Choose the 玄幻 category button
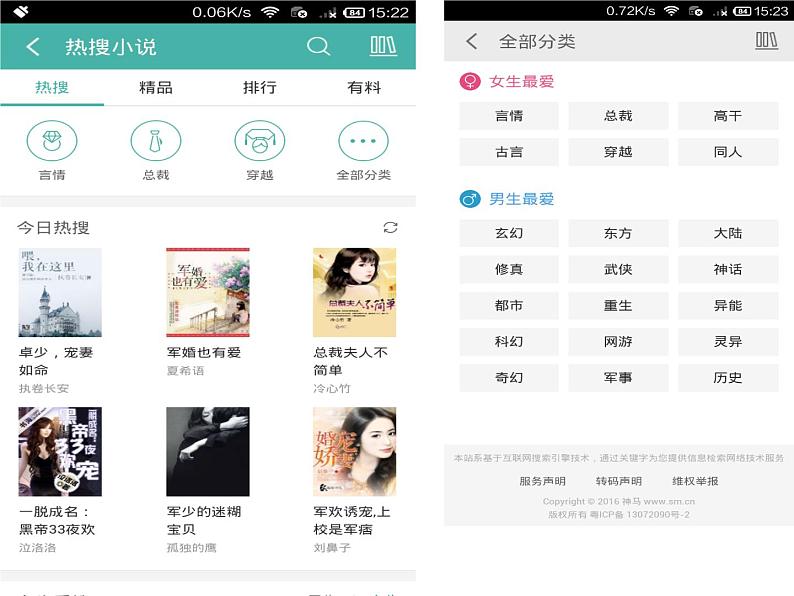 tap(509, 233)
